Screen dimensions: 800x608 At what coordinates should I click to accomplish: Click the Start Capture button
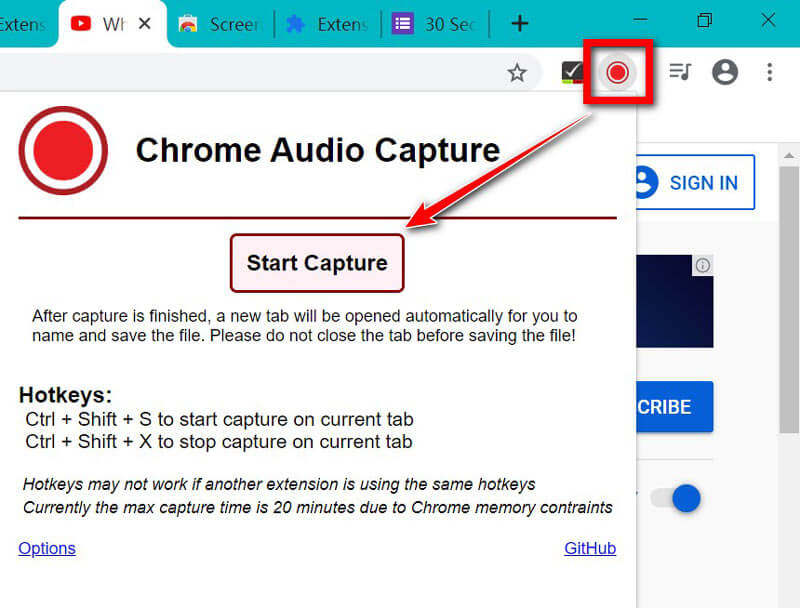[317, 263]
